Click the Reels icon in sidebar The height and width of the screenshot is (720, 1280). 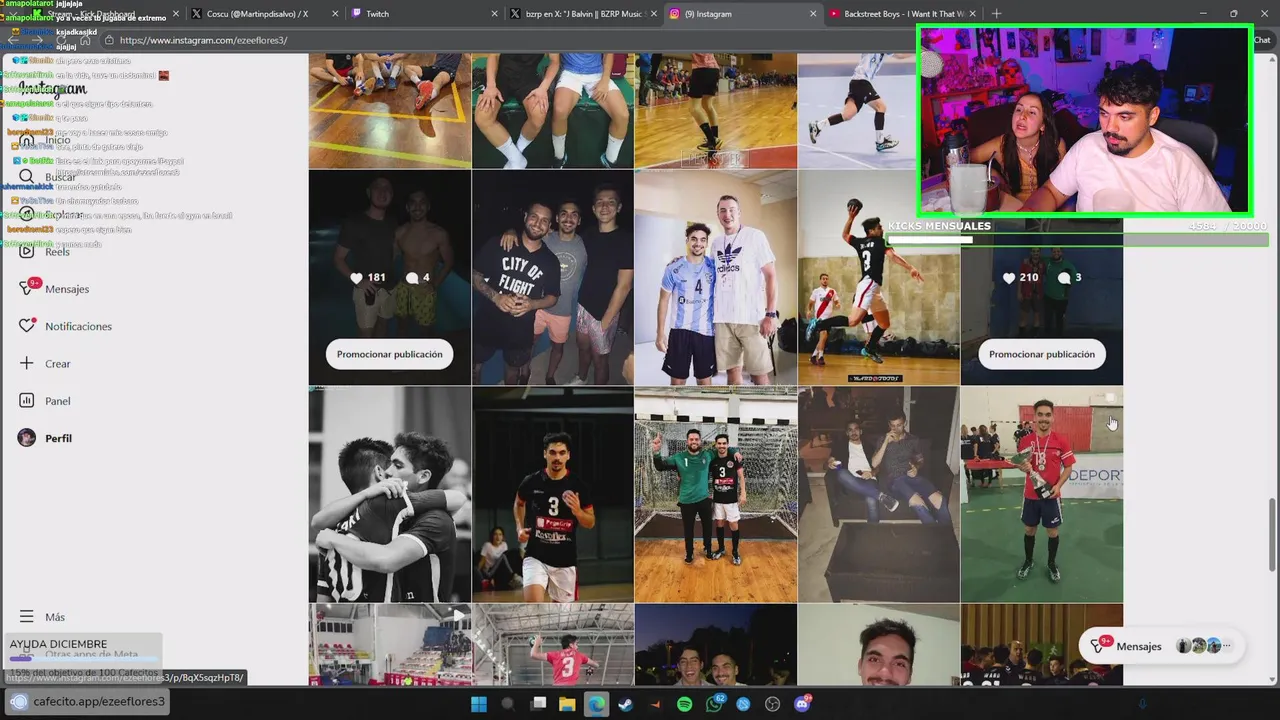coord(27,252)
